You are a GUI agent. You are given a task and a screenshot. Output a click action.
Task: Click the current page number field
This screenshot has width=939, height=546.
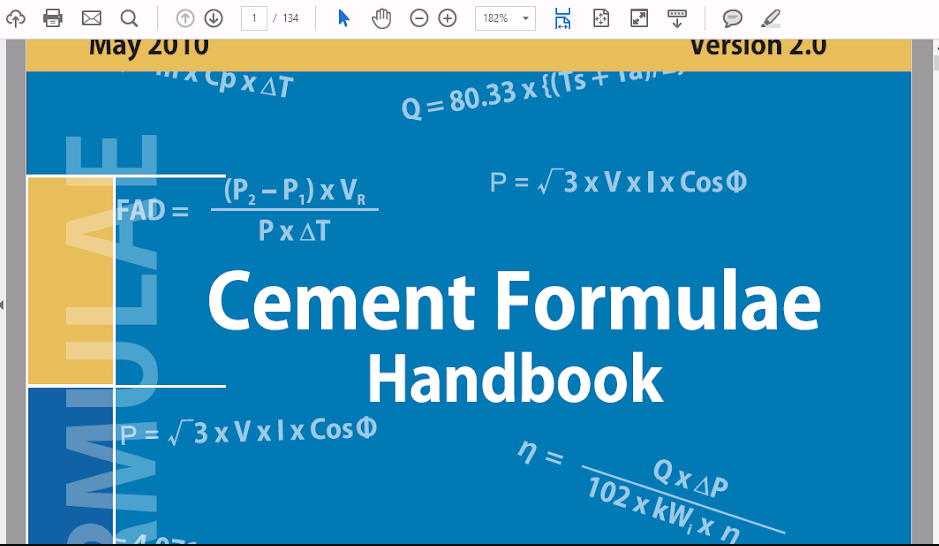tap(254, 18)
